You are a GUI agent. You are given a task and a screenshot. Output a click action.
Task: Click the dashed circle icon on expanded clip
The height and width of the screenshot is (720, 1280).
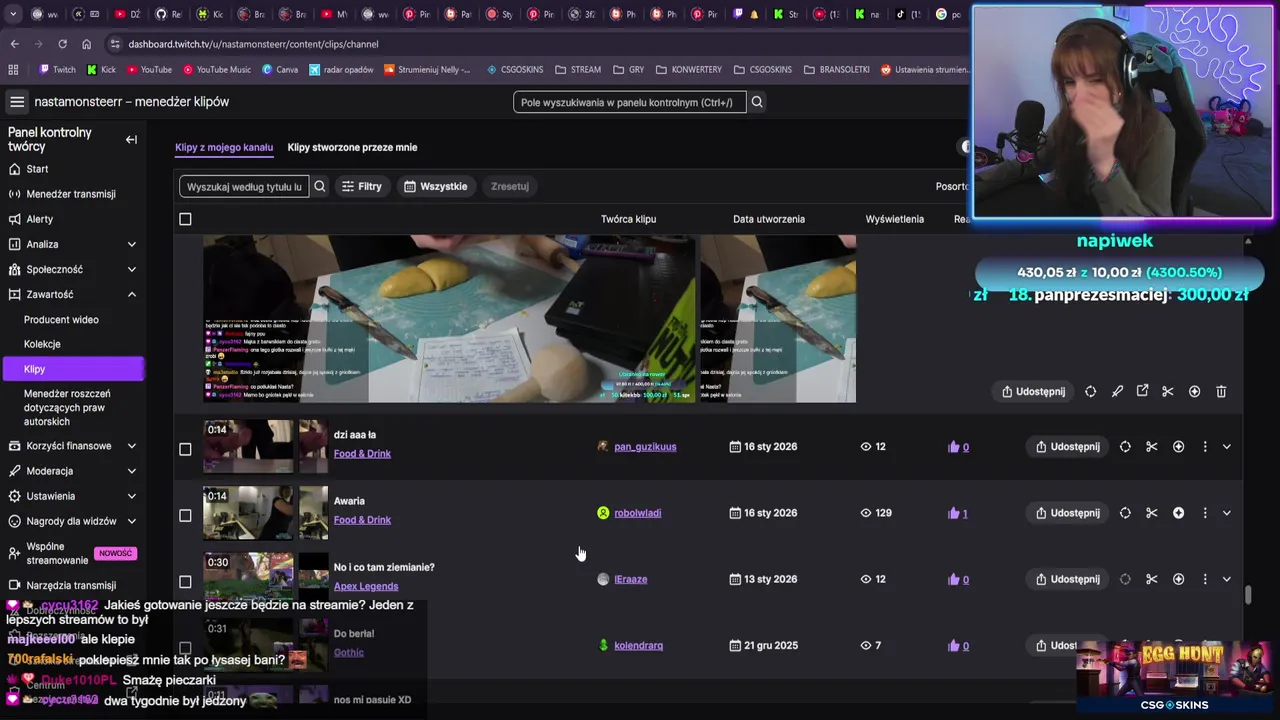(x=1091, y=392)
